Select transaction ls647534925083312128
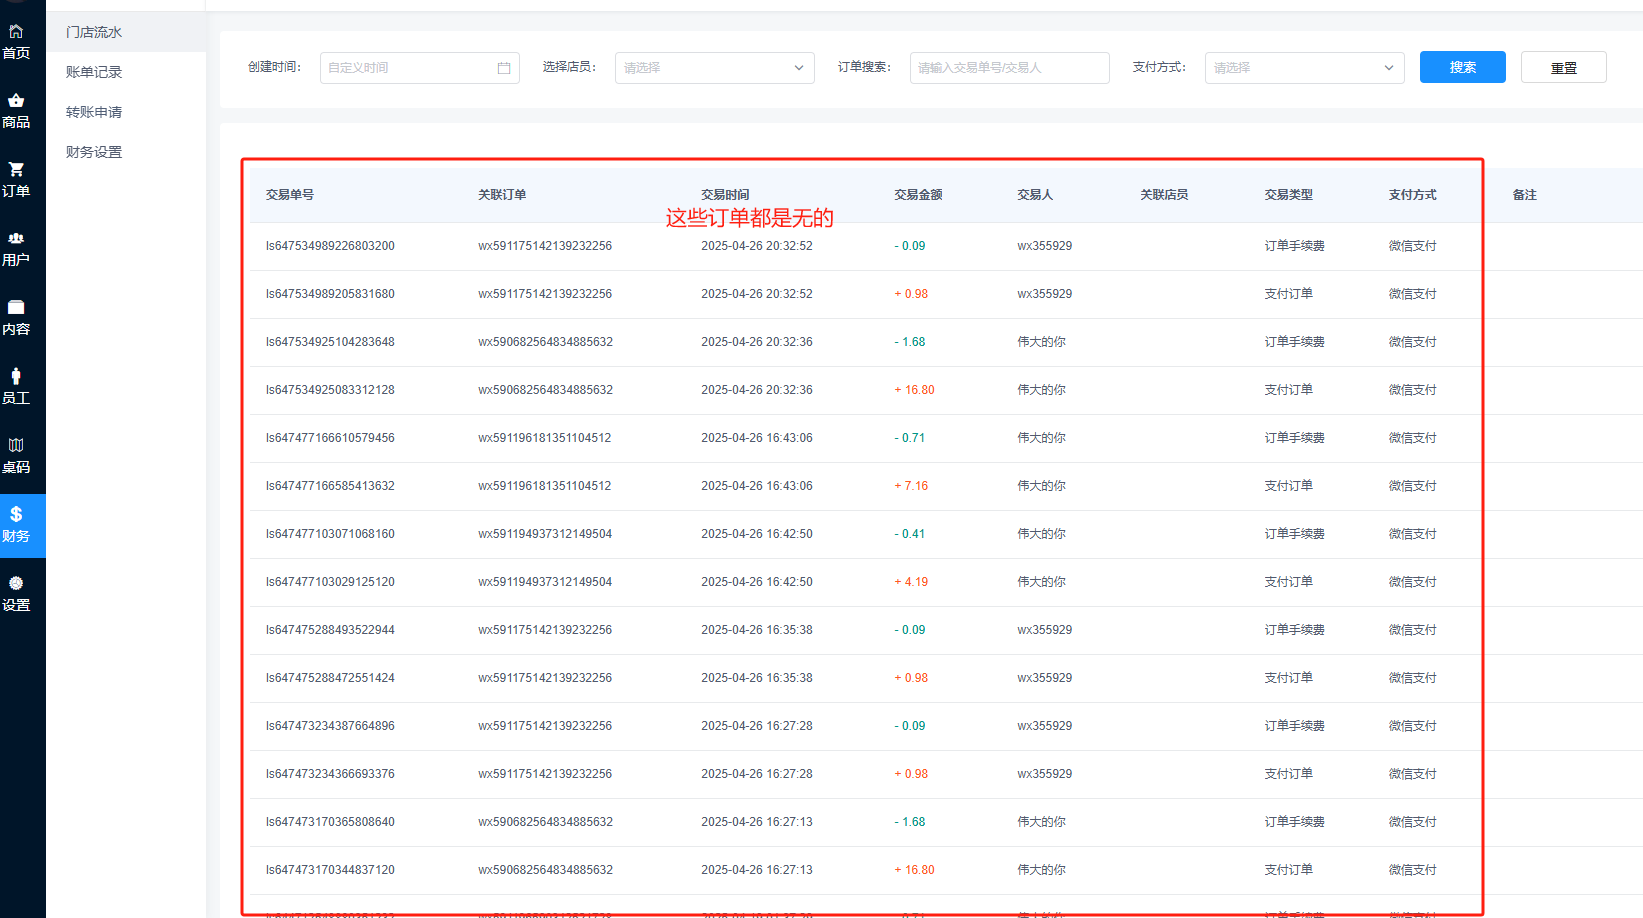 click(x=330, y=390)
